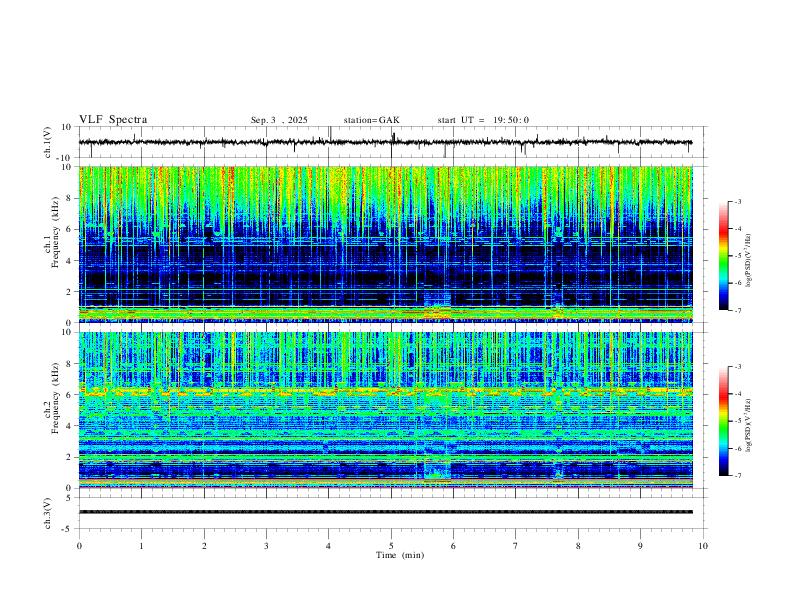Click the time axis tick label '0'
This screenshot has width=792, height=612.
click(79, 546)
